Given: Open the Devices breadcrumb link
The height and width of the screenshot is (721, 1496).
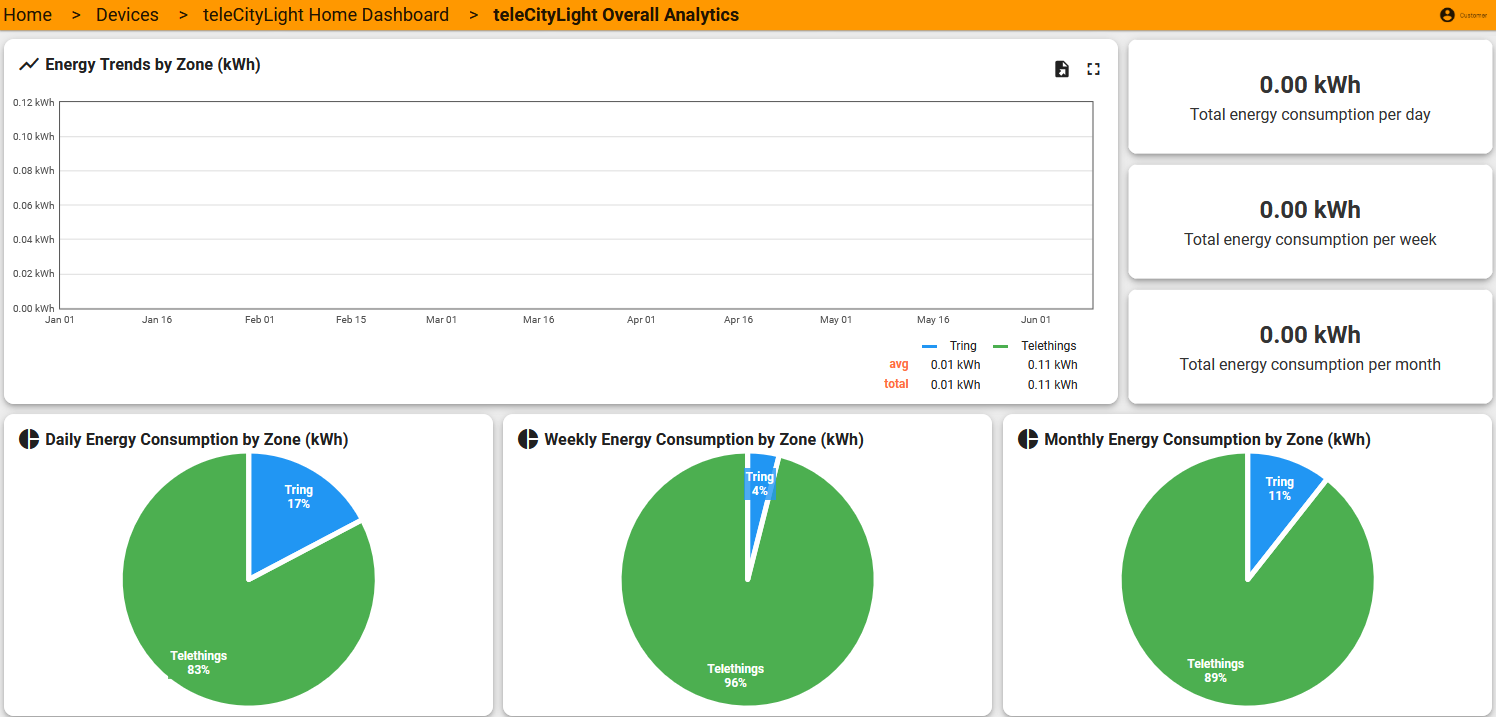Looking at the screenshot, I should coord(127,15).
